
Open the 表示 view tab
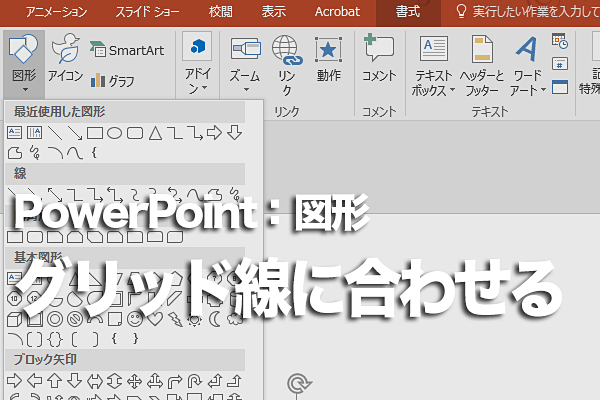click(274, 12)
